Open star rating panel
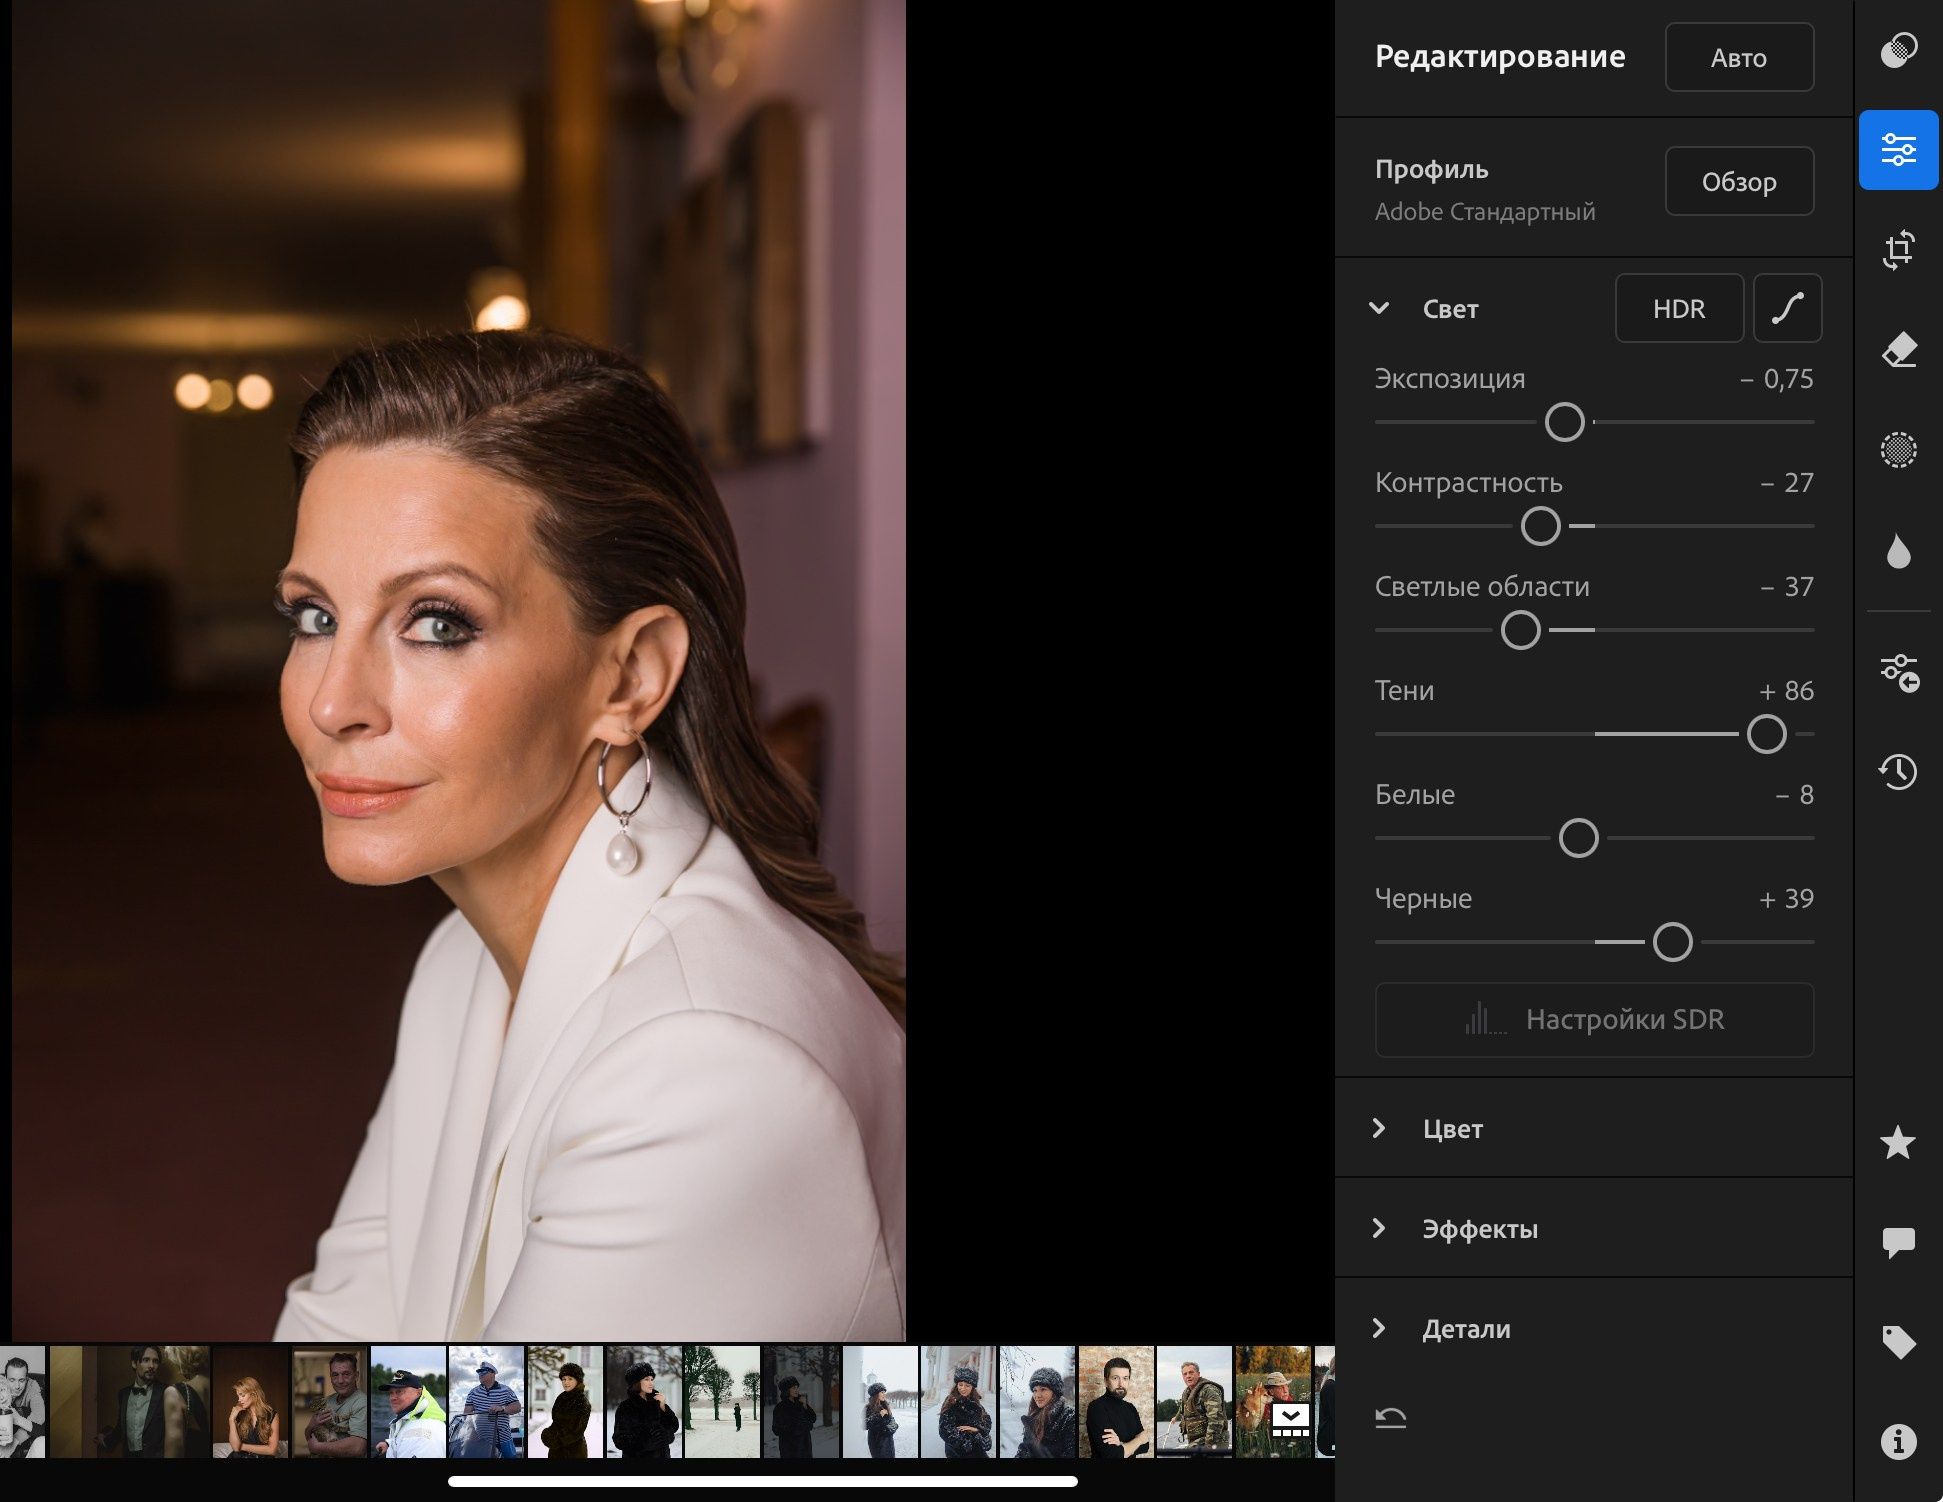1943x1502 pixels. (1898, 1142)
